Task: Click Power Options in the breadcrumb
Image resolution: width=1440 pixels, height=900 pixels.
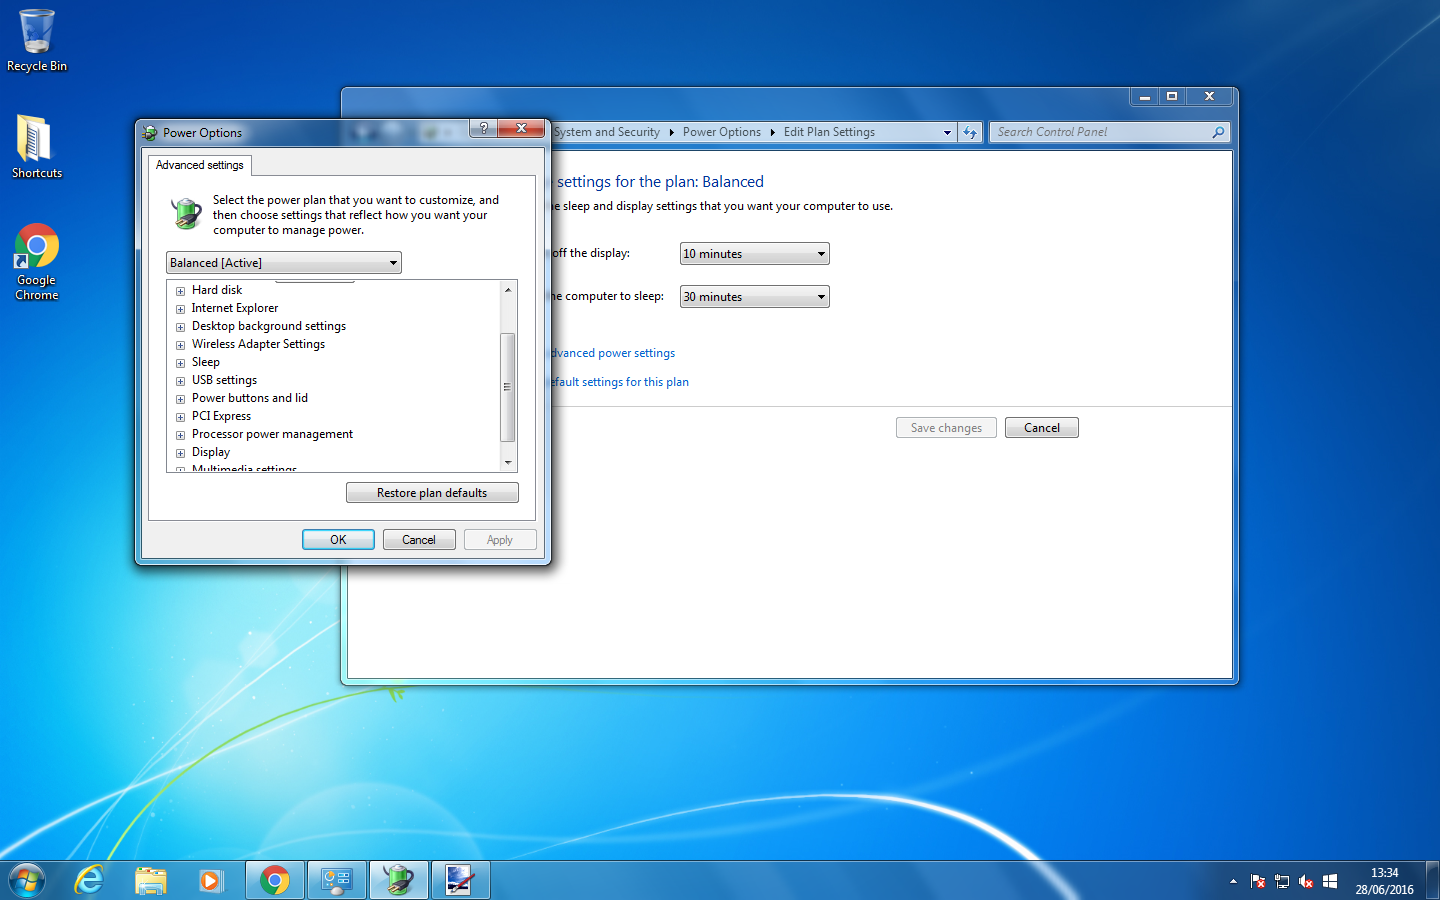Action: [x=722, y=132]
